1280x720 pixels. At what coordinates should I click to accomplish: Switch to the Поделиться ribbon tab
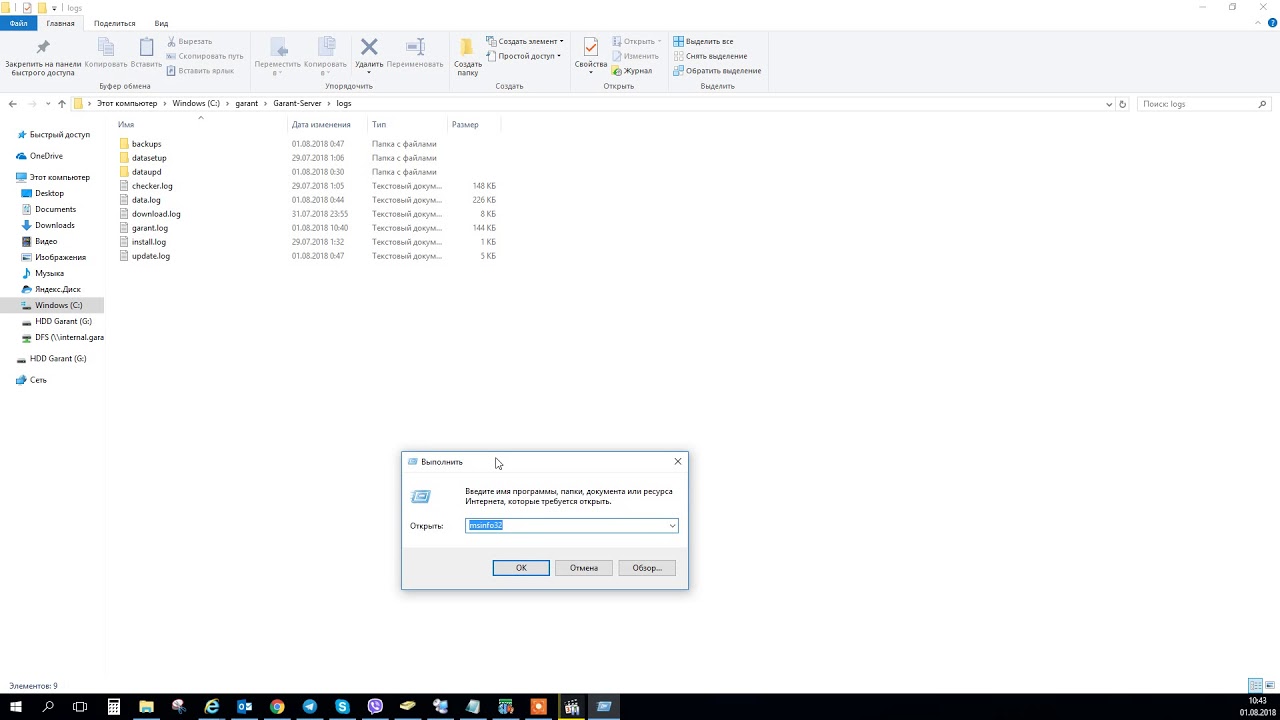pos(114,23)
